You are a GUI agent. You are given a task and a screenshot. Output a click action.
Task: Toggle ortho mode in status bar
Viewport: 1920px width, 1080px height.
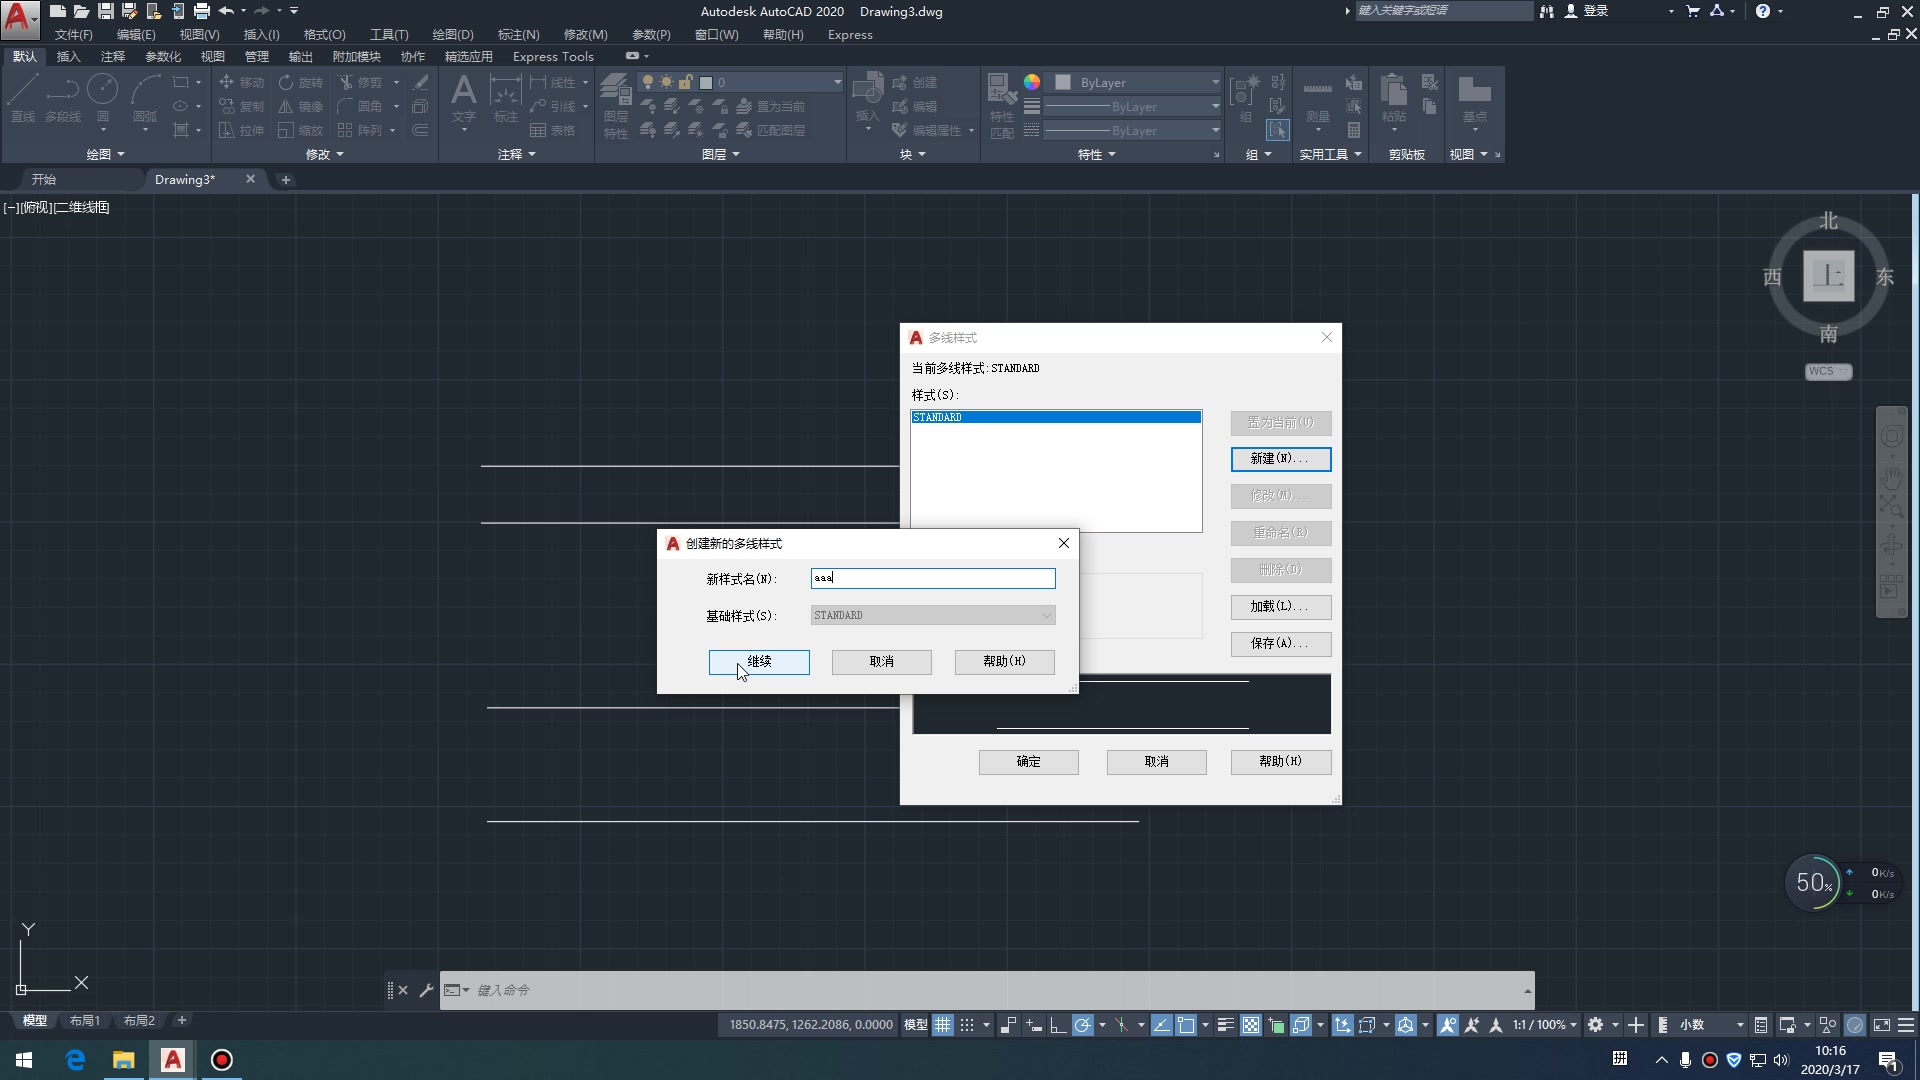click(x=1009, y=1025)
